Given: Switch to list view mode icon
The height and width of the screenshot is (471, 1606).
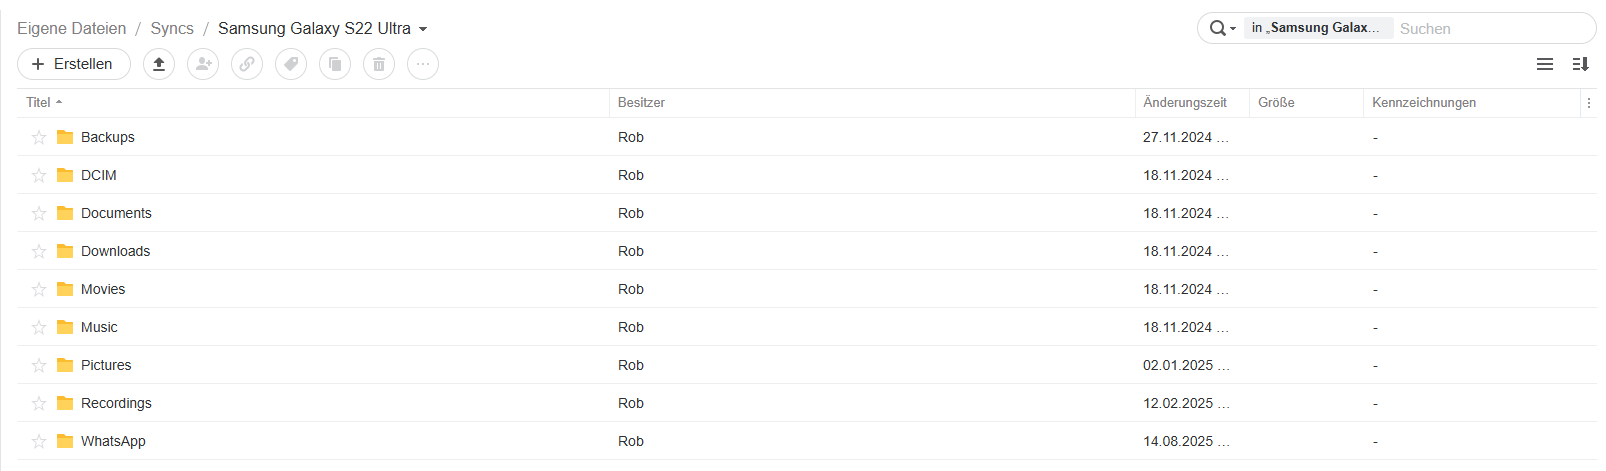Looking at the screenshot, I should click(1545, 64).
